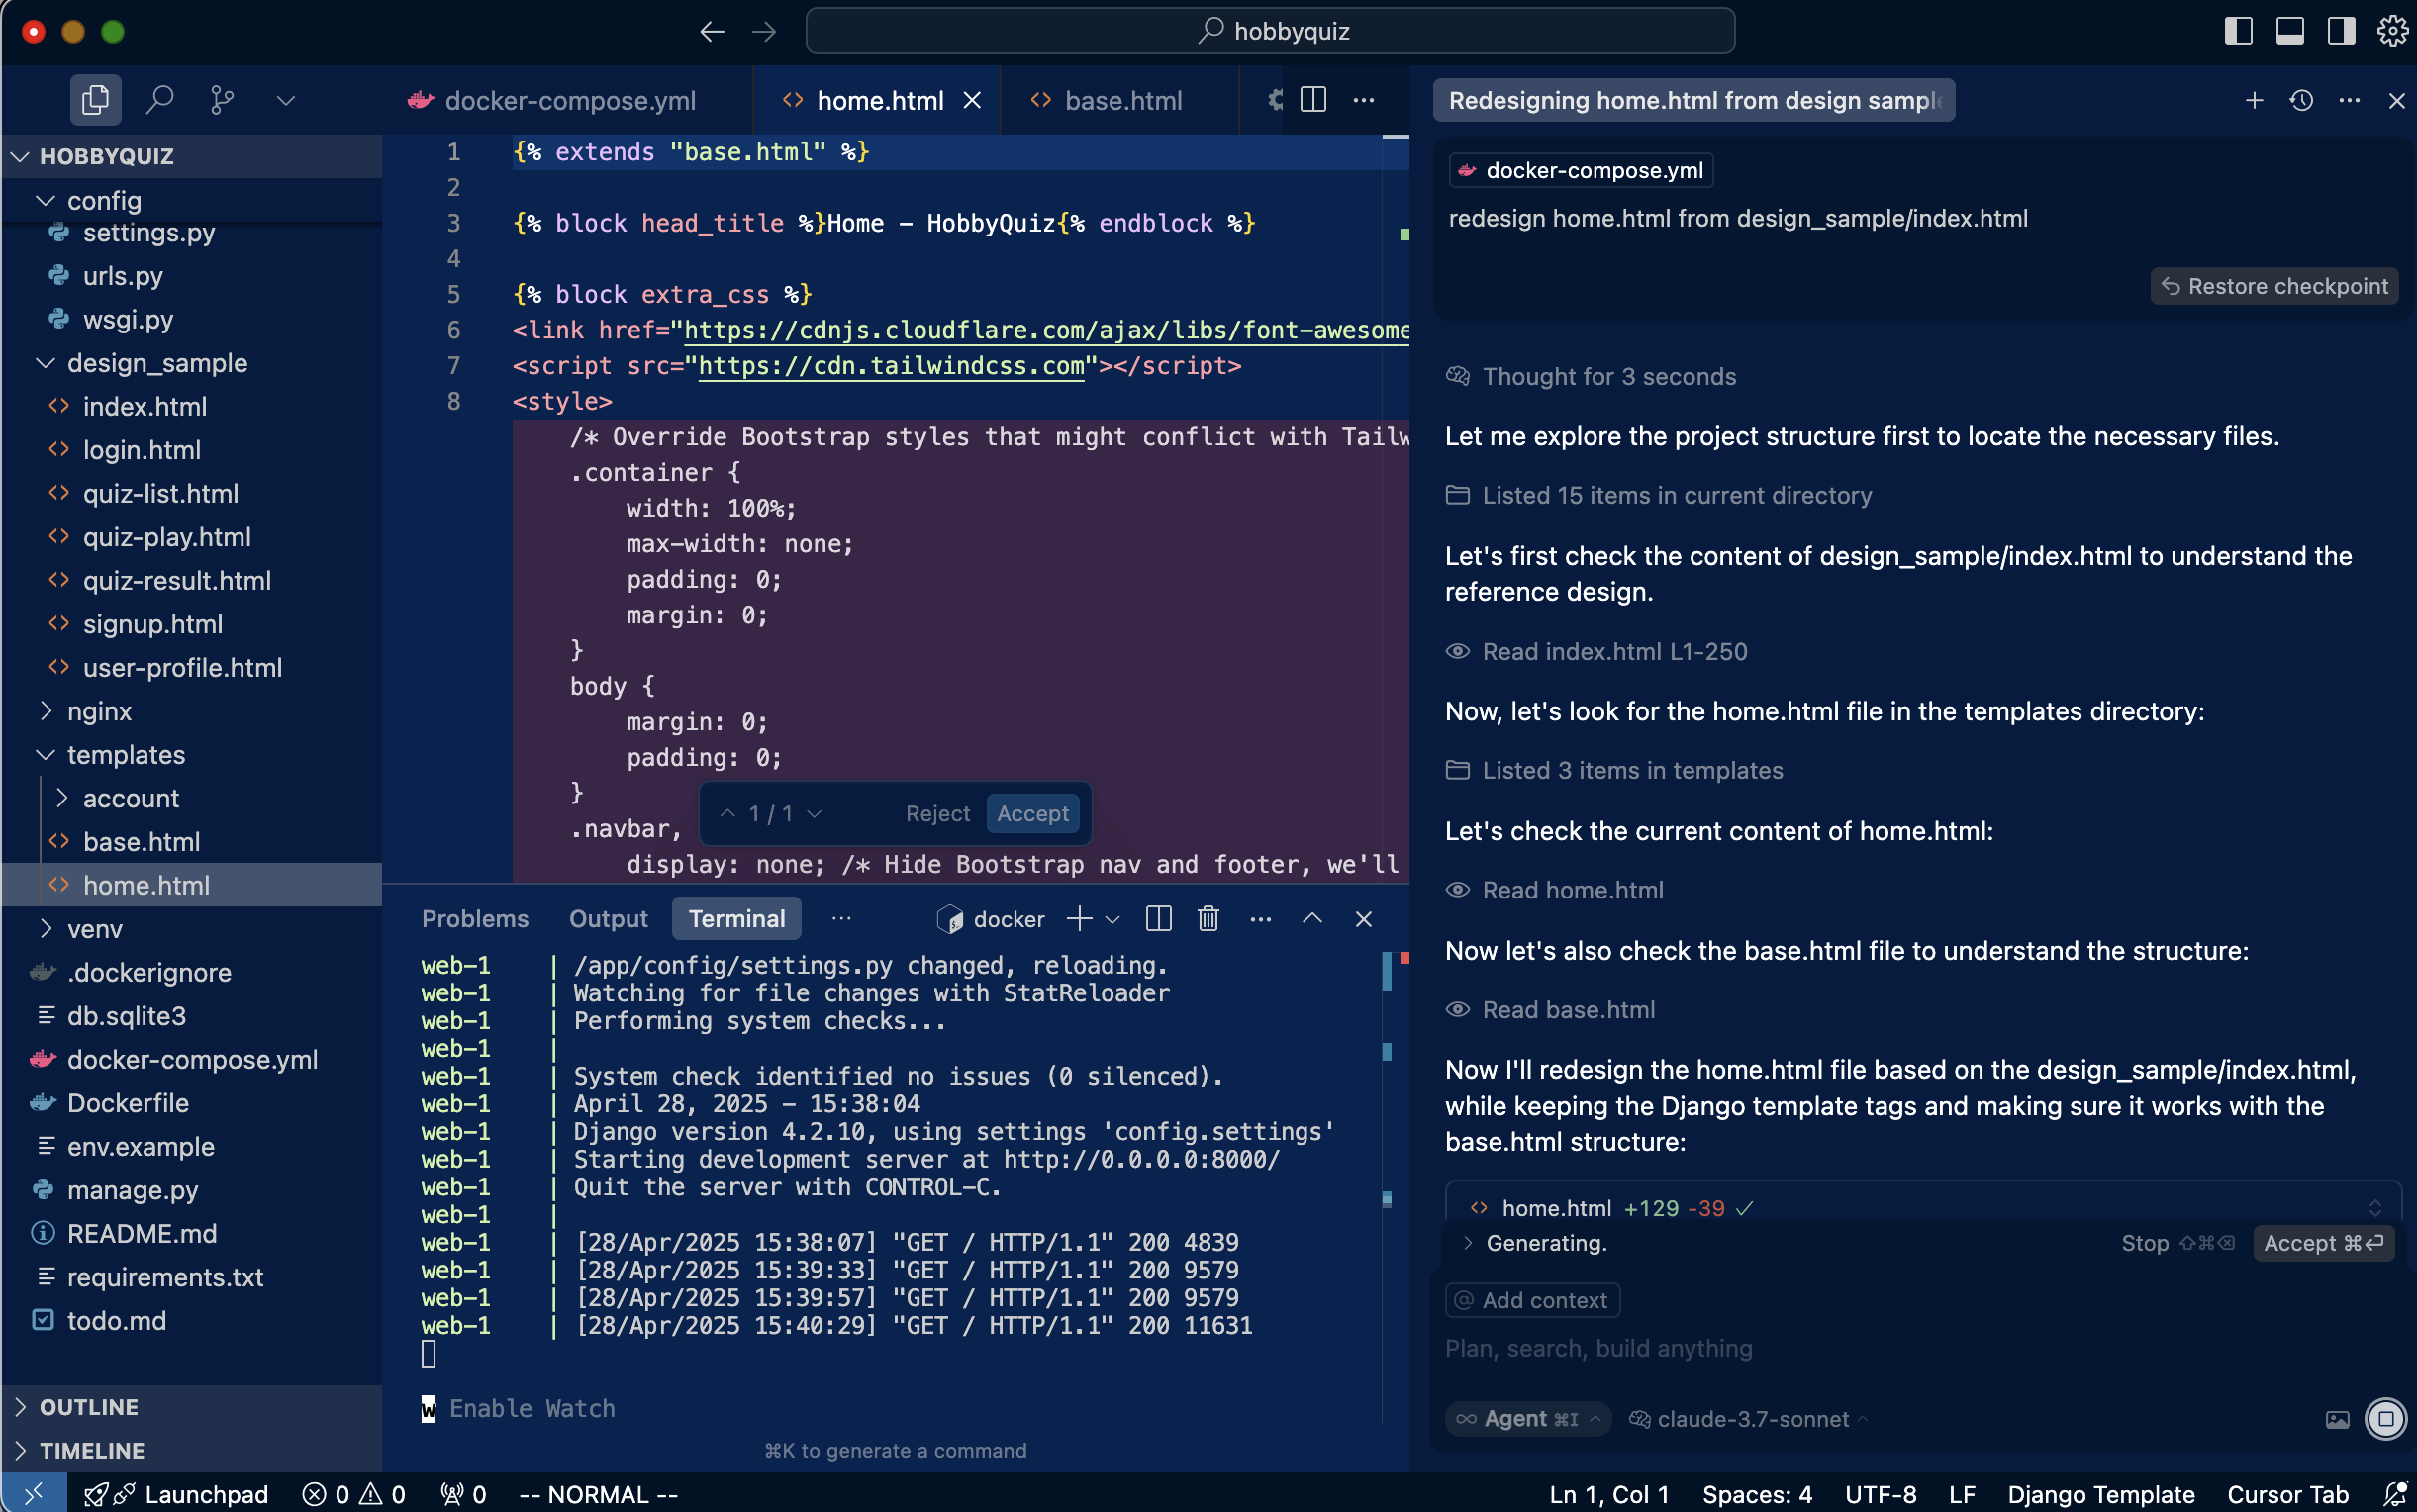Attach an image to chat

tap(2337, 1419)
